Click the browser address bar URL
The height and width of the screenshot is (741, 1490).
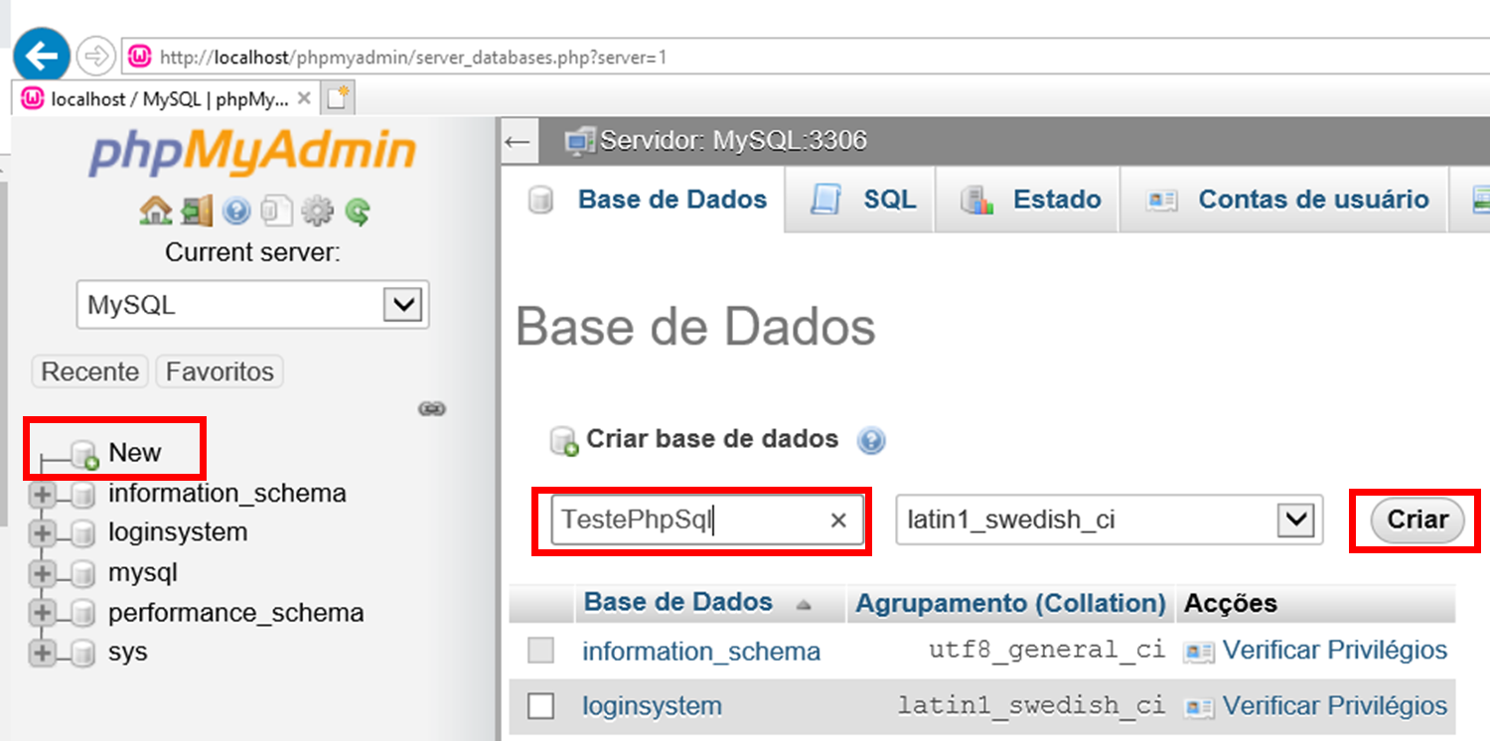coord(413,58)
